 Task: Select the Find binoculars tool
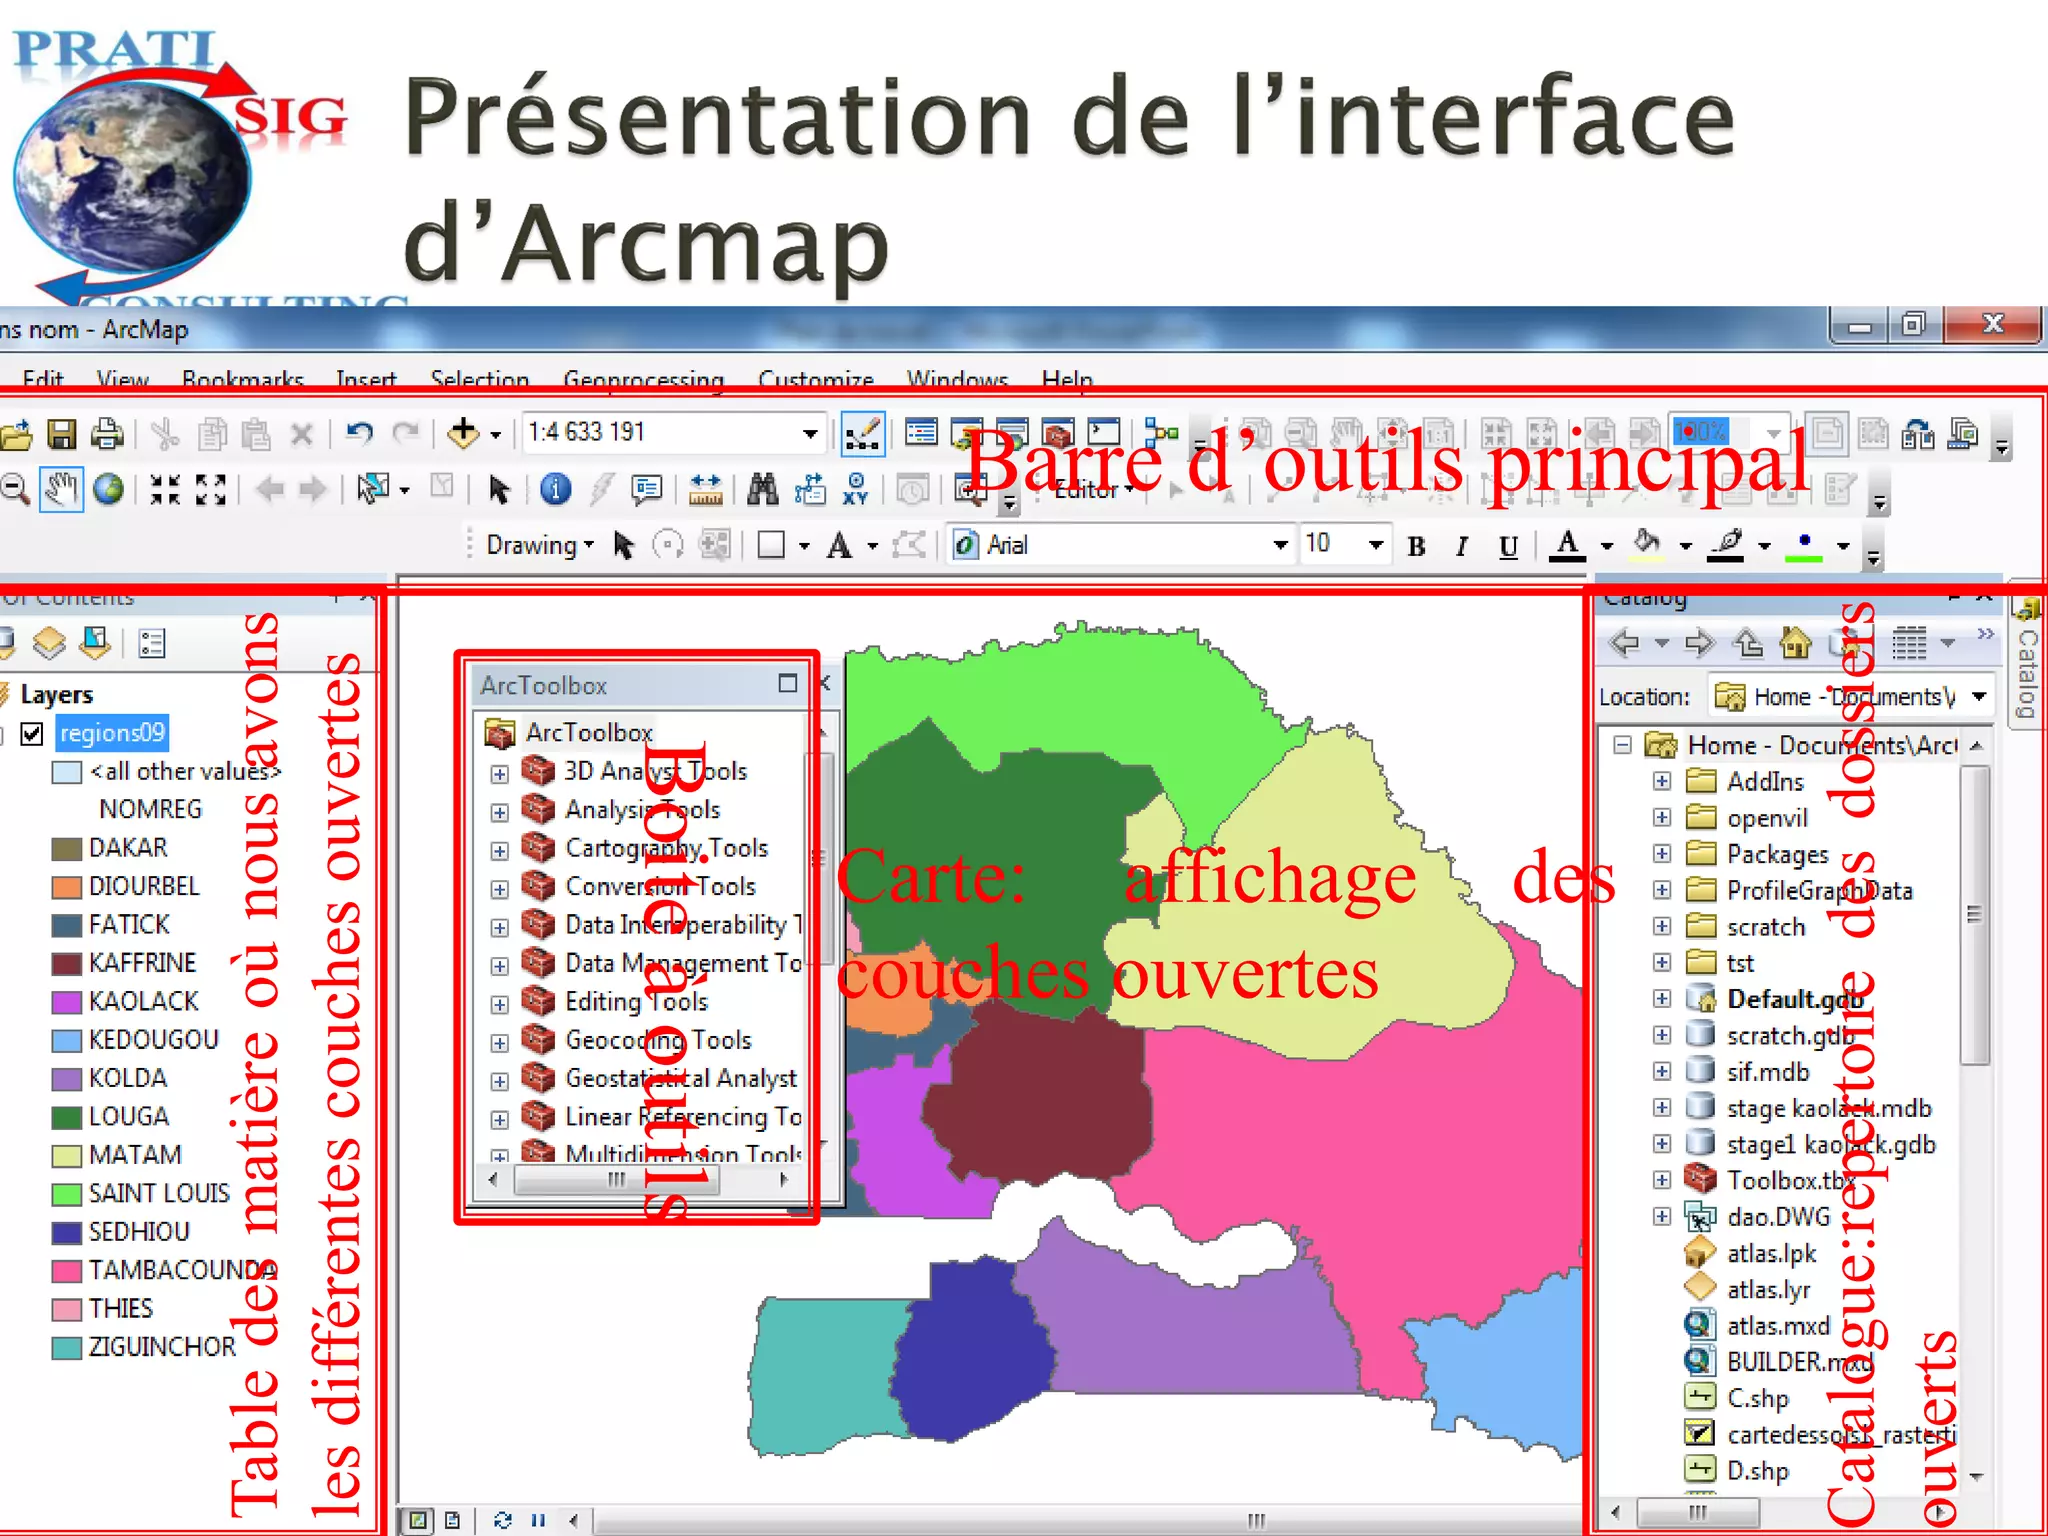click(x=762, y=489)
